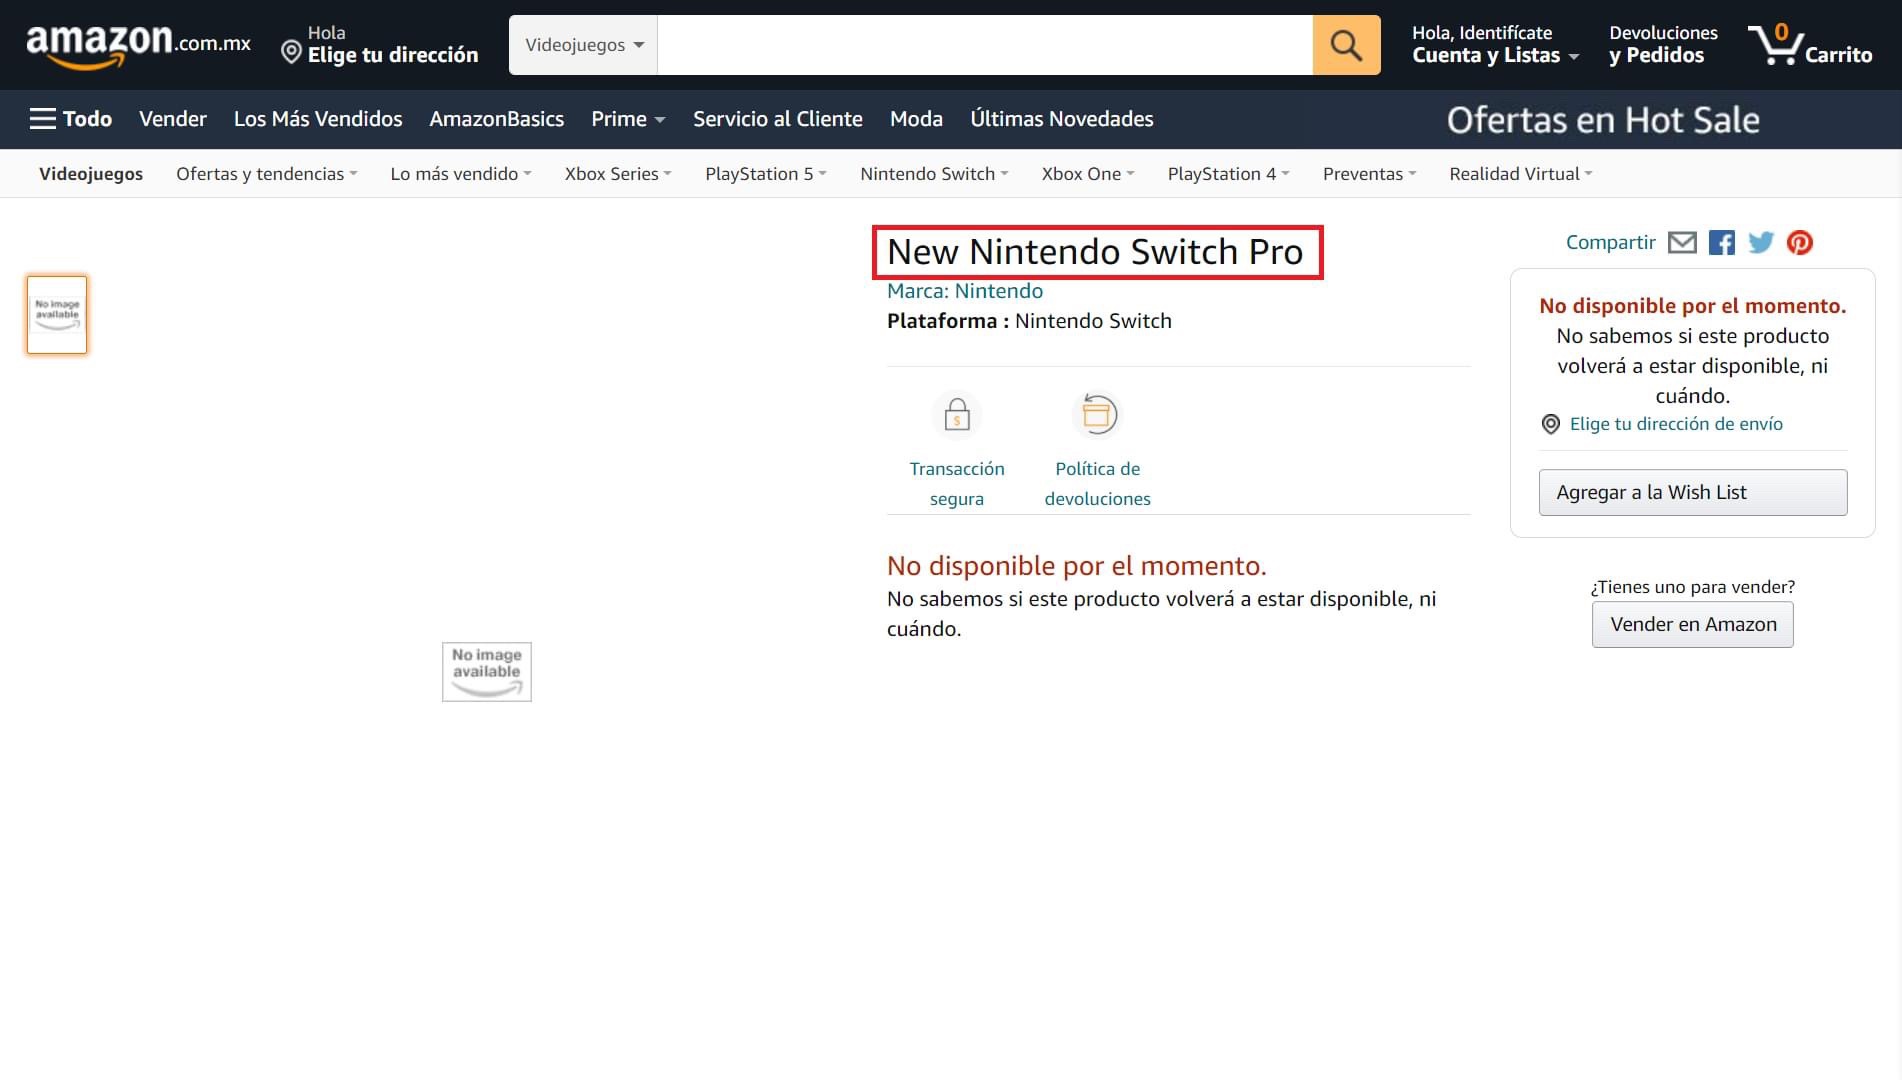1902x1080 pixels.
Task: Expand Lo más vendido submenu
Action: click(x=460, y=174)
